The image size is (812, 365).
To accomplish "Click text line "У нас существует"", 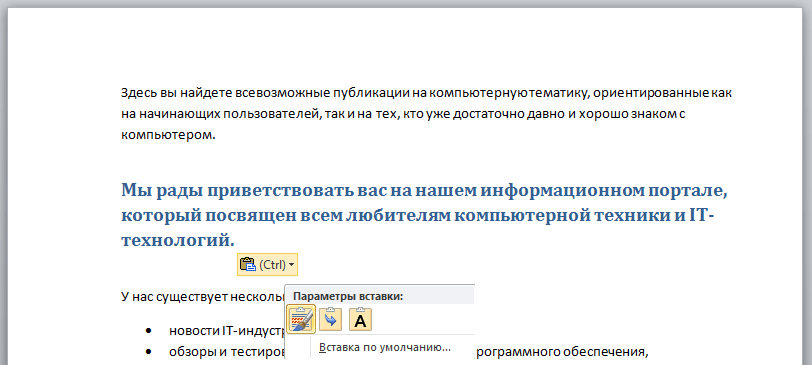I will (203, 297).
